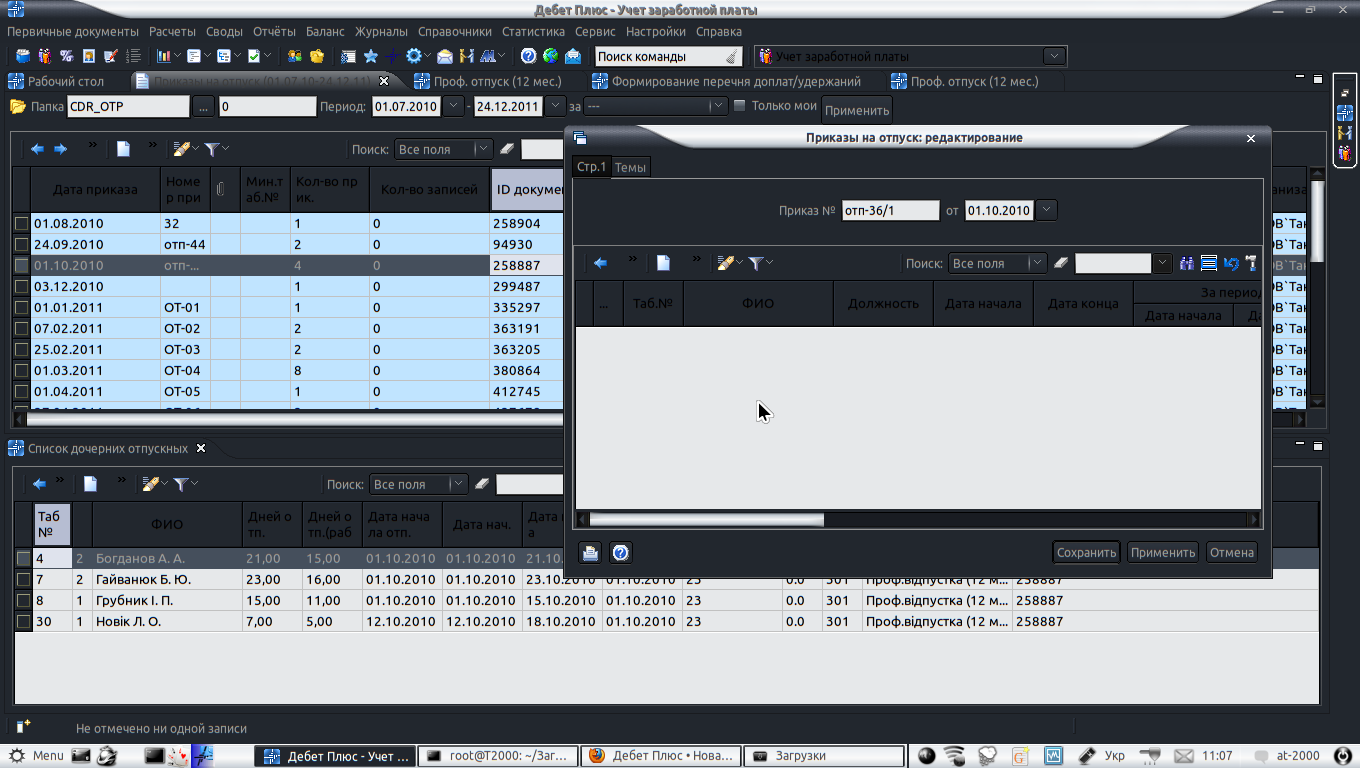The image size is (1360, 768).
Task: Click filter funnel icon in the child vacations toolbar
Action: 181,484
